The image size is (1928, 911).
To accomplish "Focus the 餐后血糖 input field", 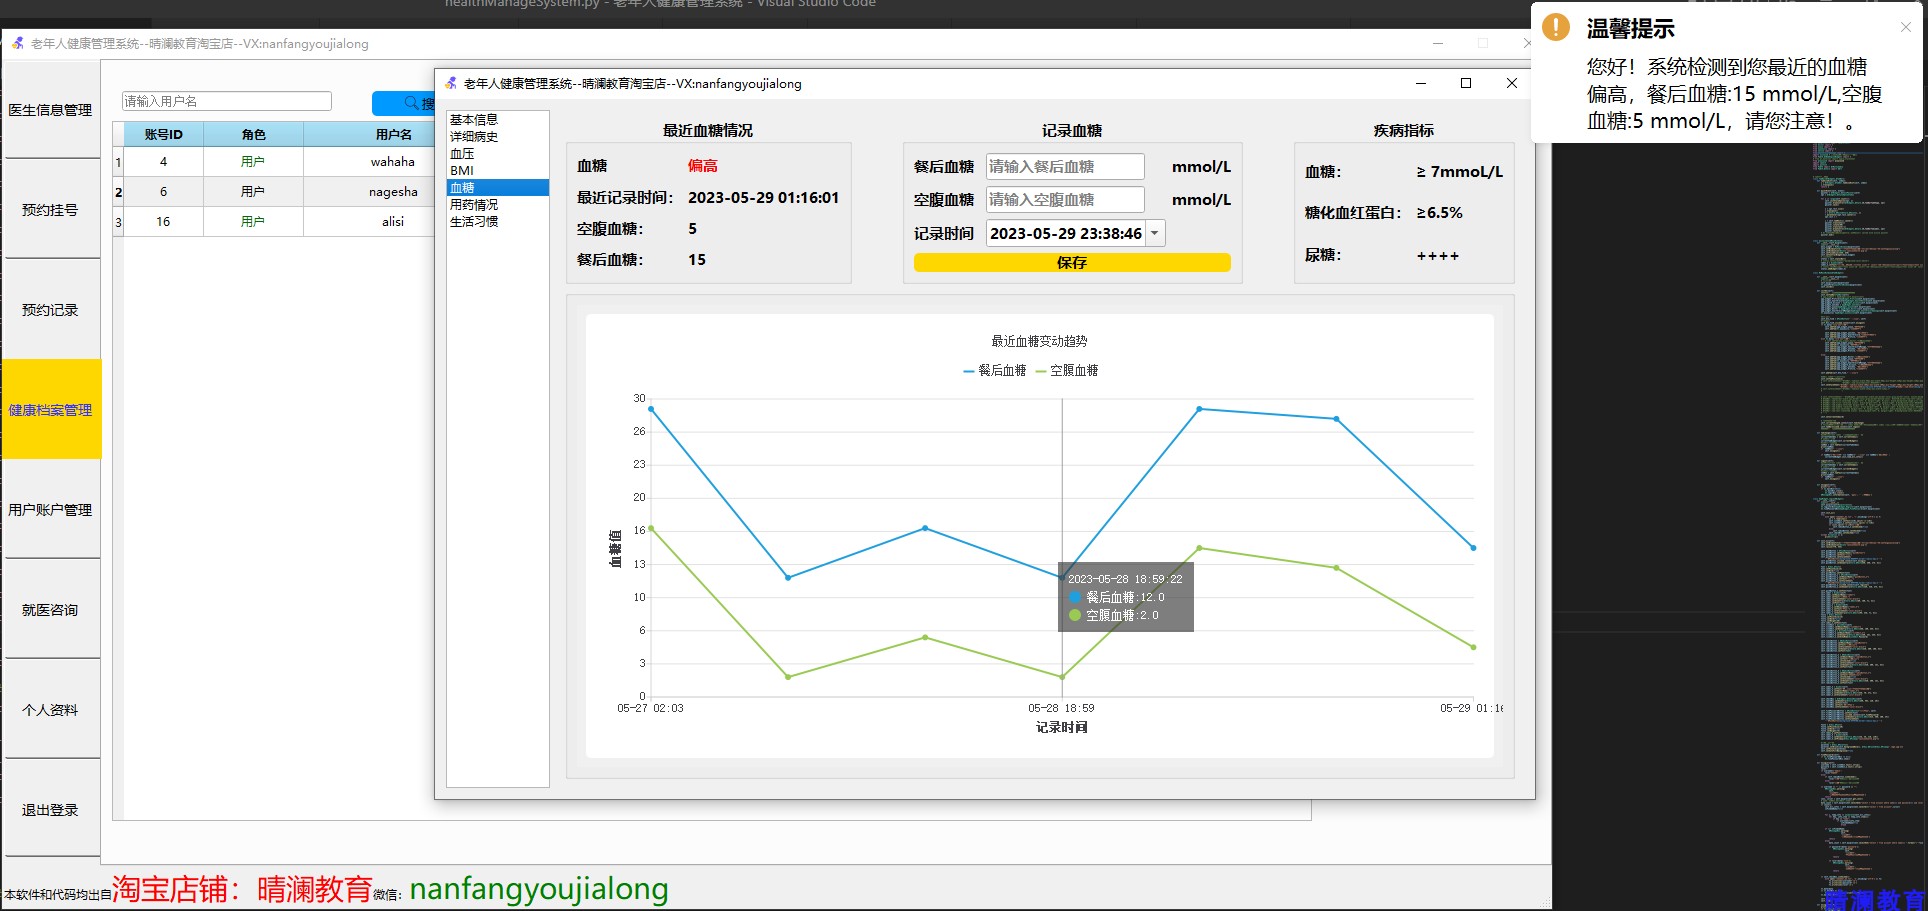I will click(1065, 166).
